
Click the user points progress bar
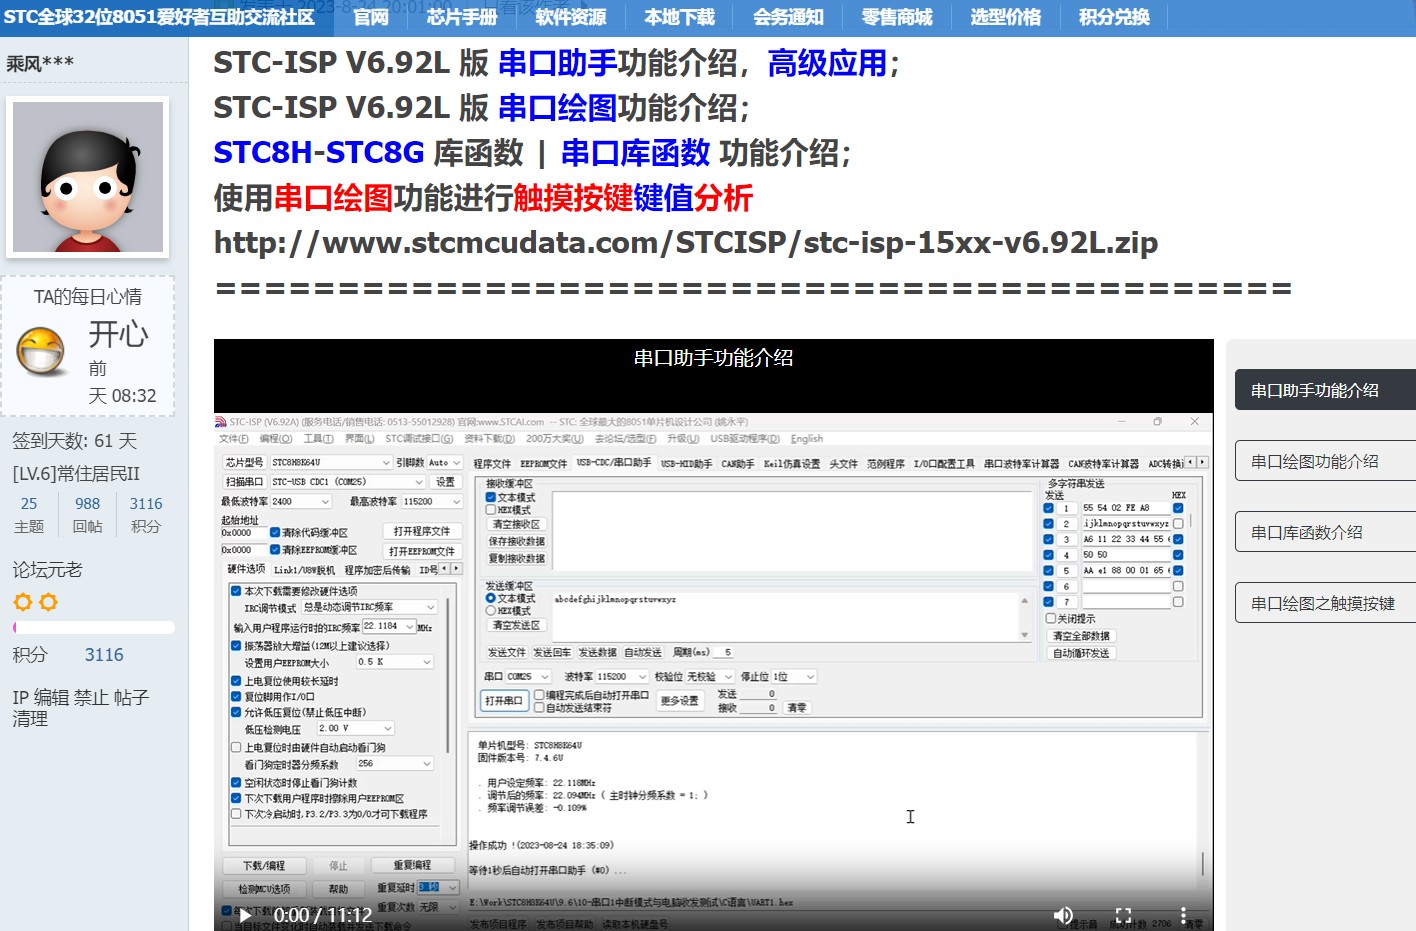(94, 628)
